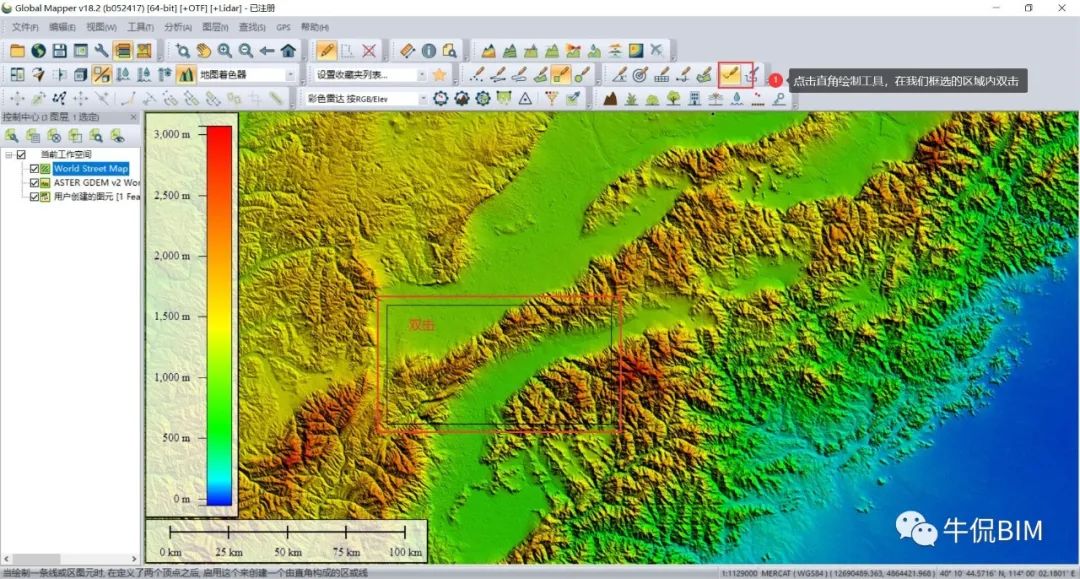Click the red X delete tool icon
This screenshot has height=579, width=1080.
tap(369, 50)
